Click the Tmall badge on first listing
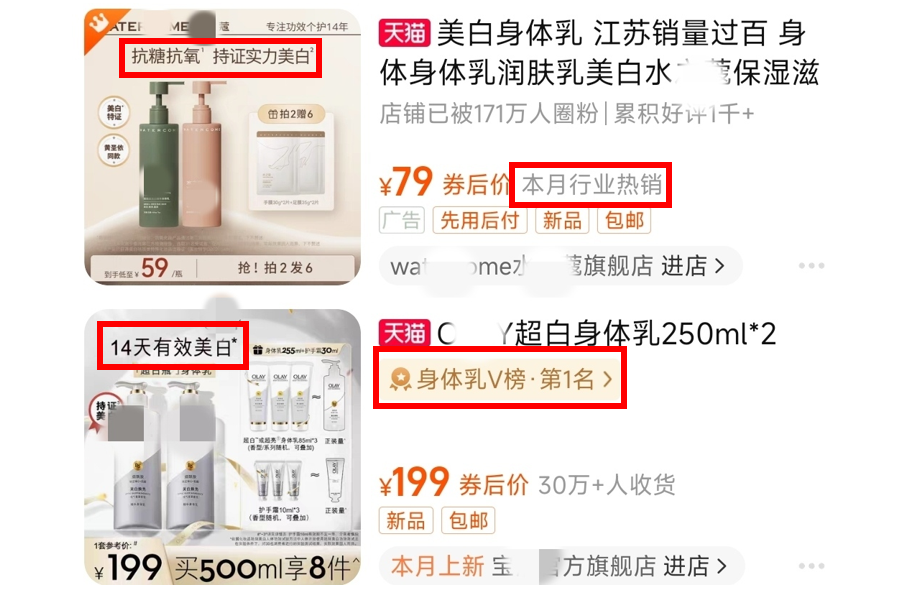This screenshot has width=907, height=596. point(405,32)
